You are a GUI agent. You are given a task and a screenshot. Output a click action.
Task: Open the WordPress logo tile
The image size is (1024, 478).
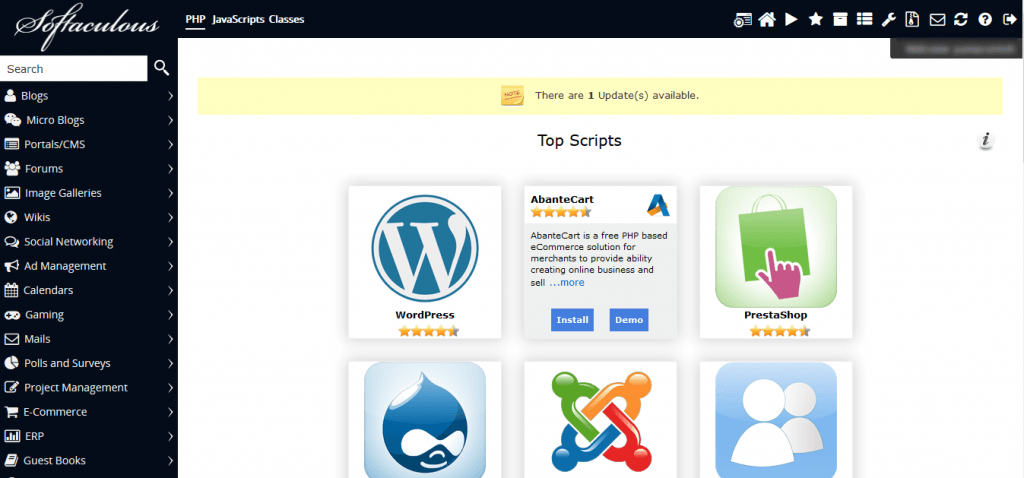(424, 248)
